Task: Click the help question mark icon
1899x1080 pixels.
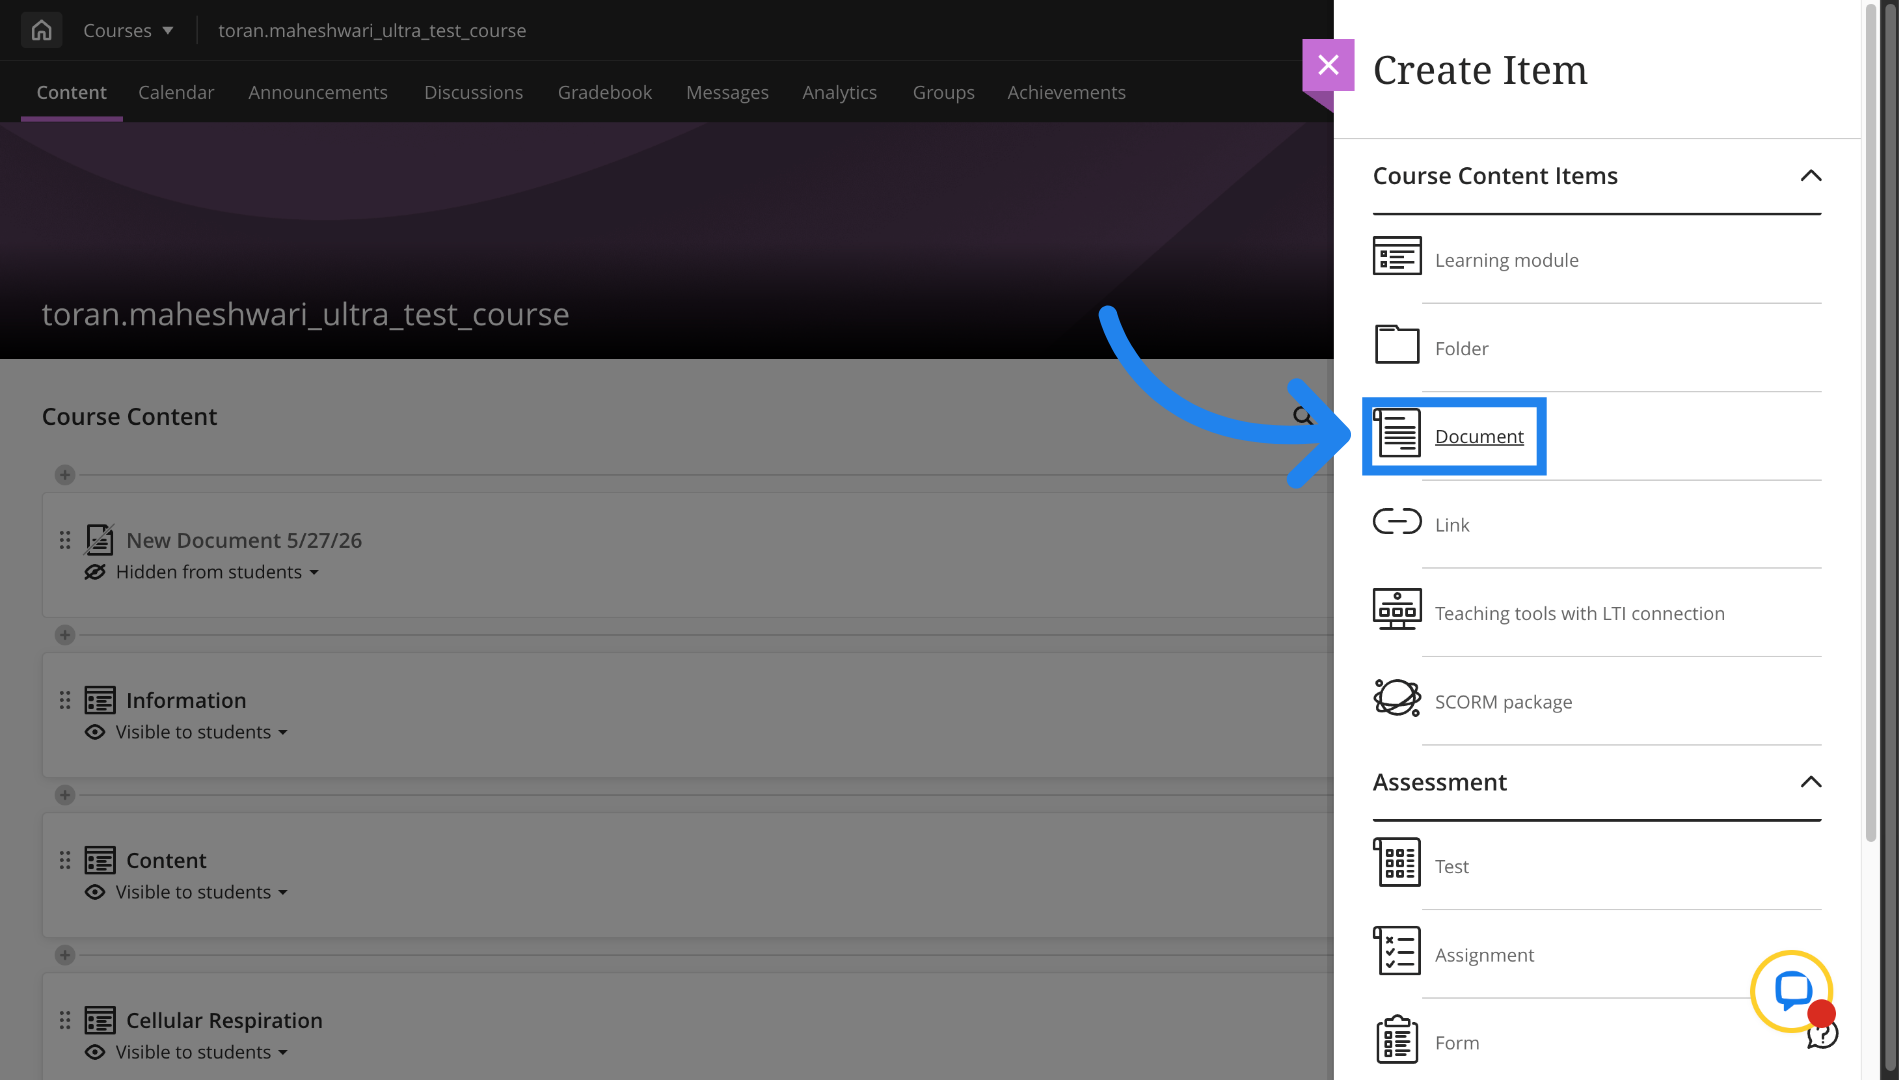Action: pos(1822,1036)
